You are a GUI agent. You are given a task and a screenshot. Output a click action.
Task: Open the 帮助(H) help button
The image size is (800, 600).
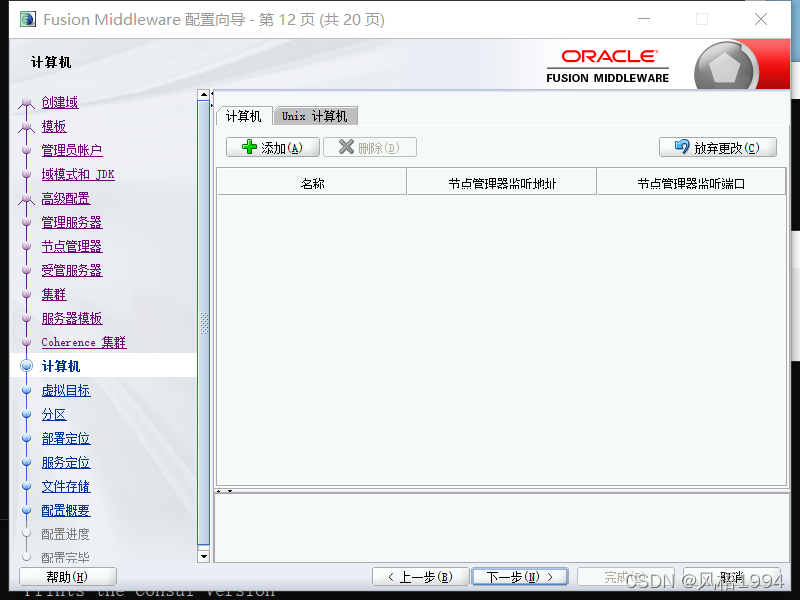pos(68,577)
